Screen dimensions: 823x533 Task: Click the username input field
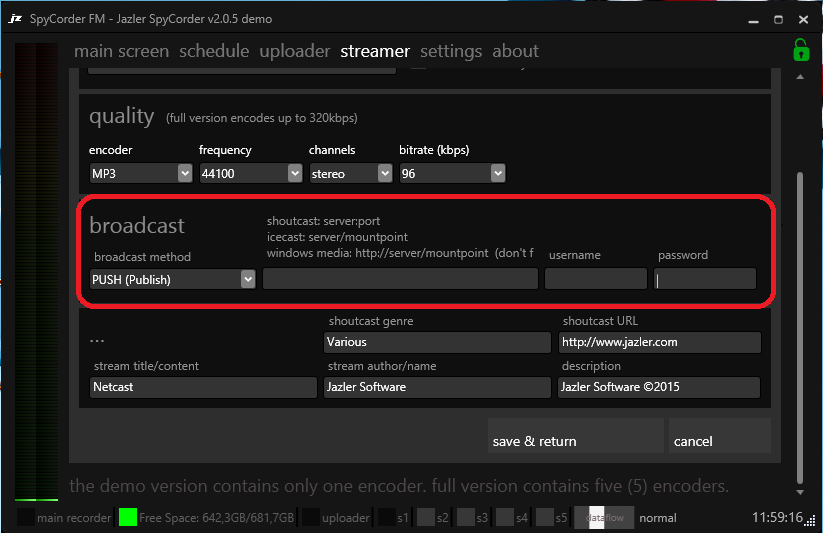click(596, 279)
